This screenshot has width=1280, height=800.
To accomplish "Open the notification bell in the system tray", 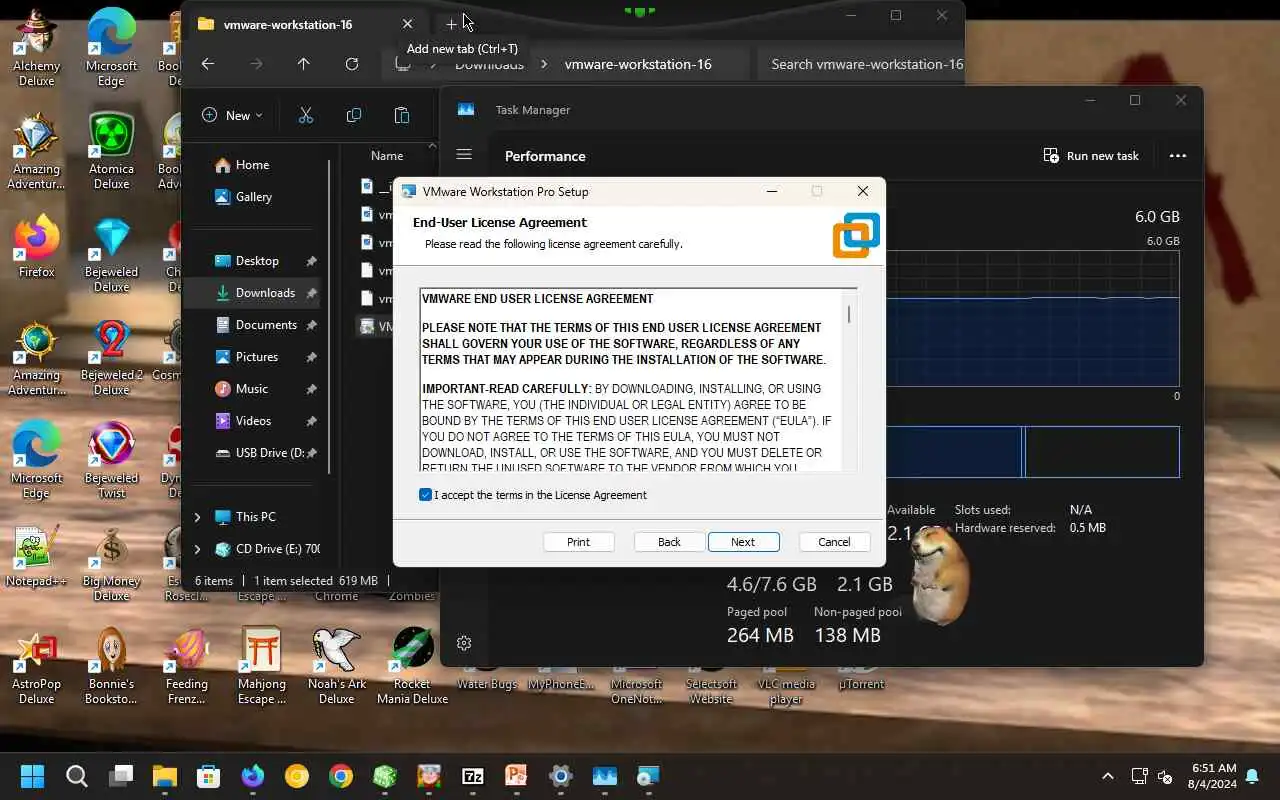I will pos(1252,776).
